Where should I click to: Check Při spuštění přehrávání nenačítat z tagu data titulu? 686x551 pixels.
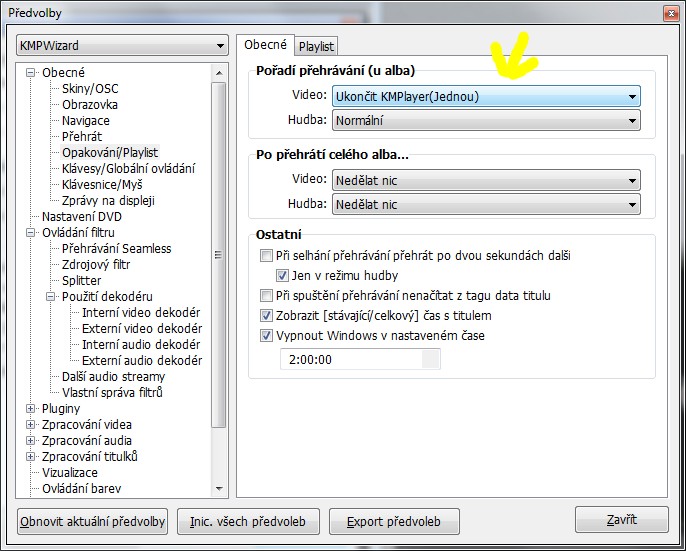point(266,295)
